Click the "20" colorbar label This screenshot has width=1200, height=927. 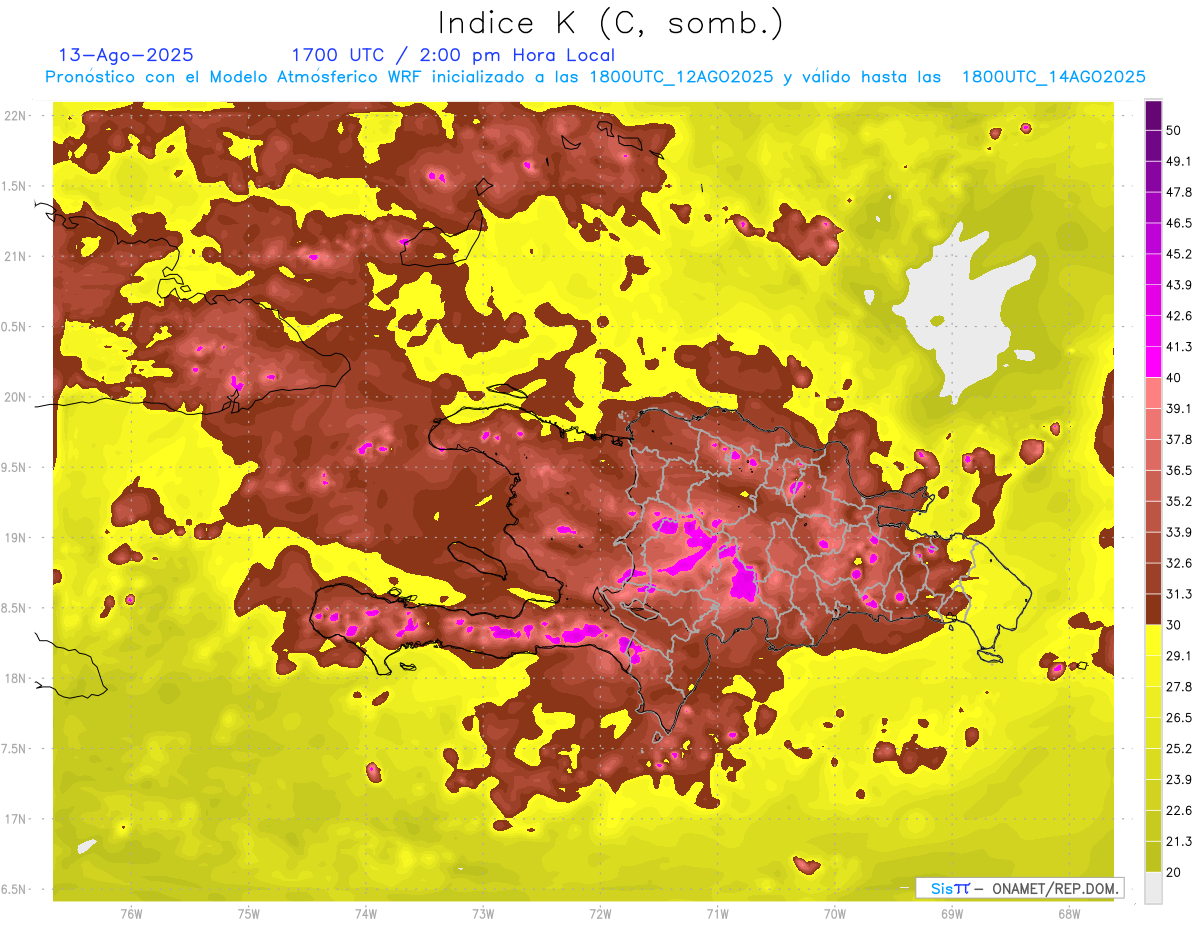coord(1175,872)
